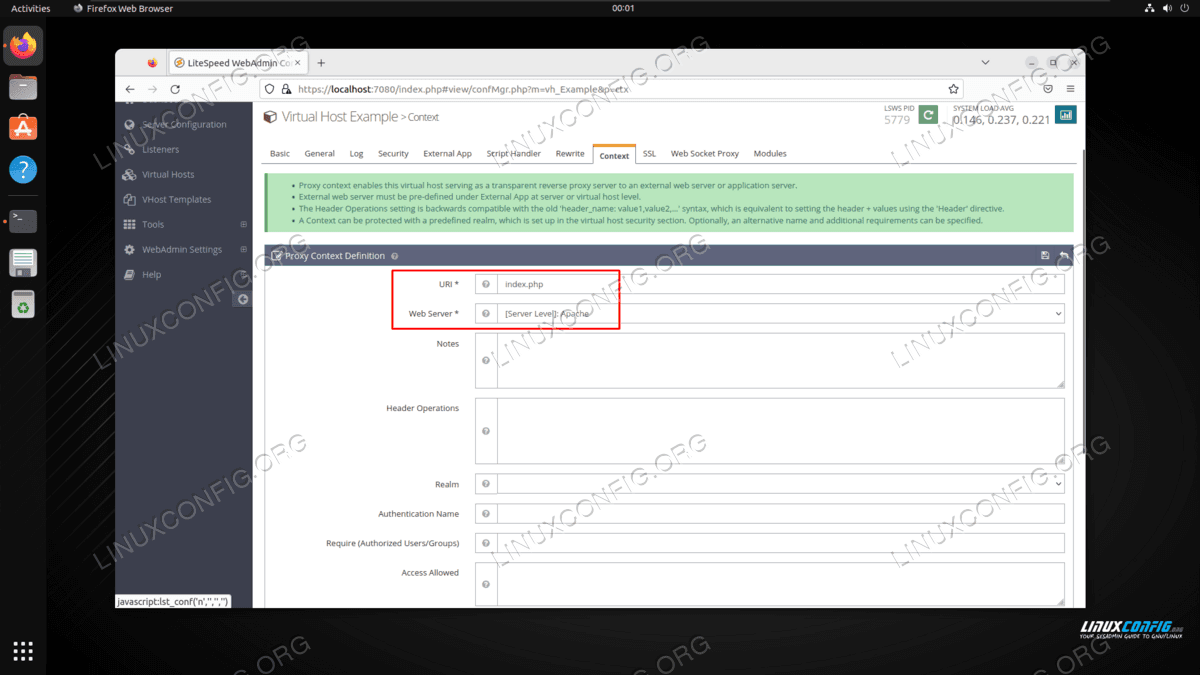Switch to the Script Handler tab
Screen dimensions: 1200x675
(514, 154)
